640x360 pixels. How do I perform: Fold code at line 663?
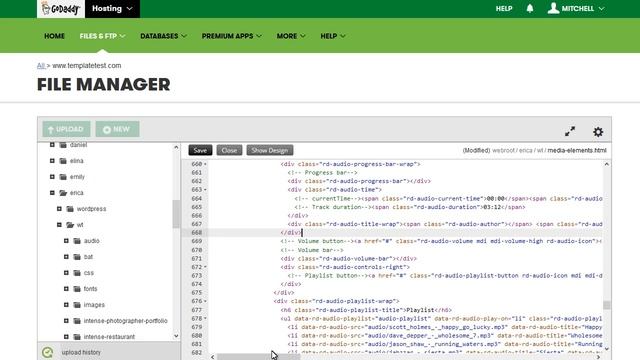pyautogui.click(x=205, y=190)
